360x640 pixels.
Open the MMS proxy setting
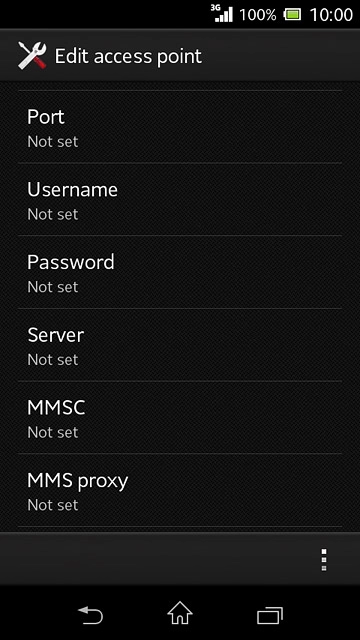pyautogui.click(x=180, y=490)
